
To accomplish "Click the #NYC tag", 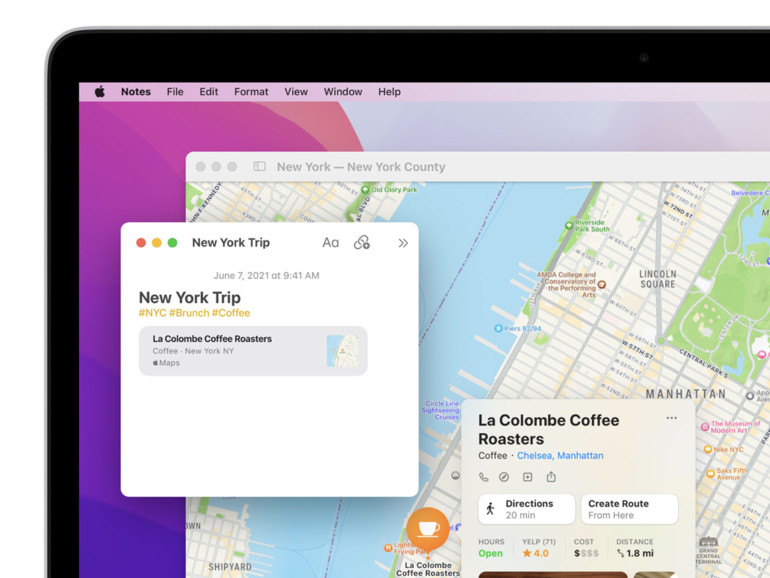I will coord(152,313).
